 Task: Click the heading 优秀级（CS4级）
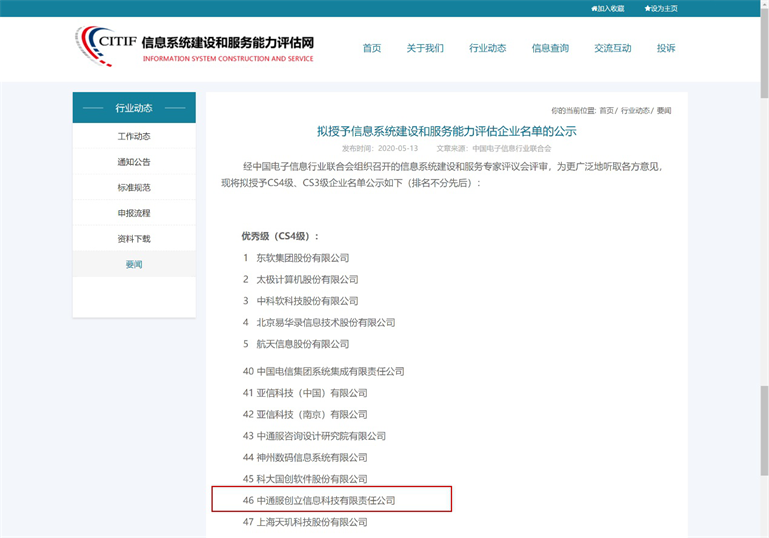point(280,236)
